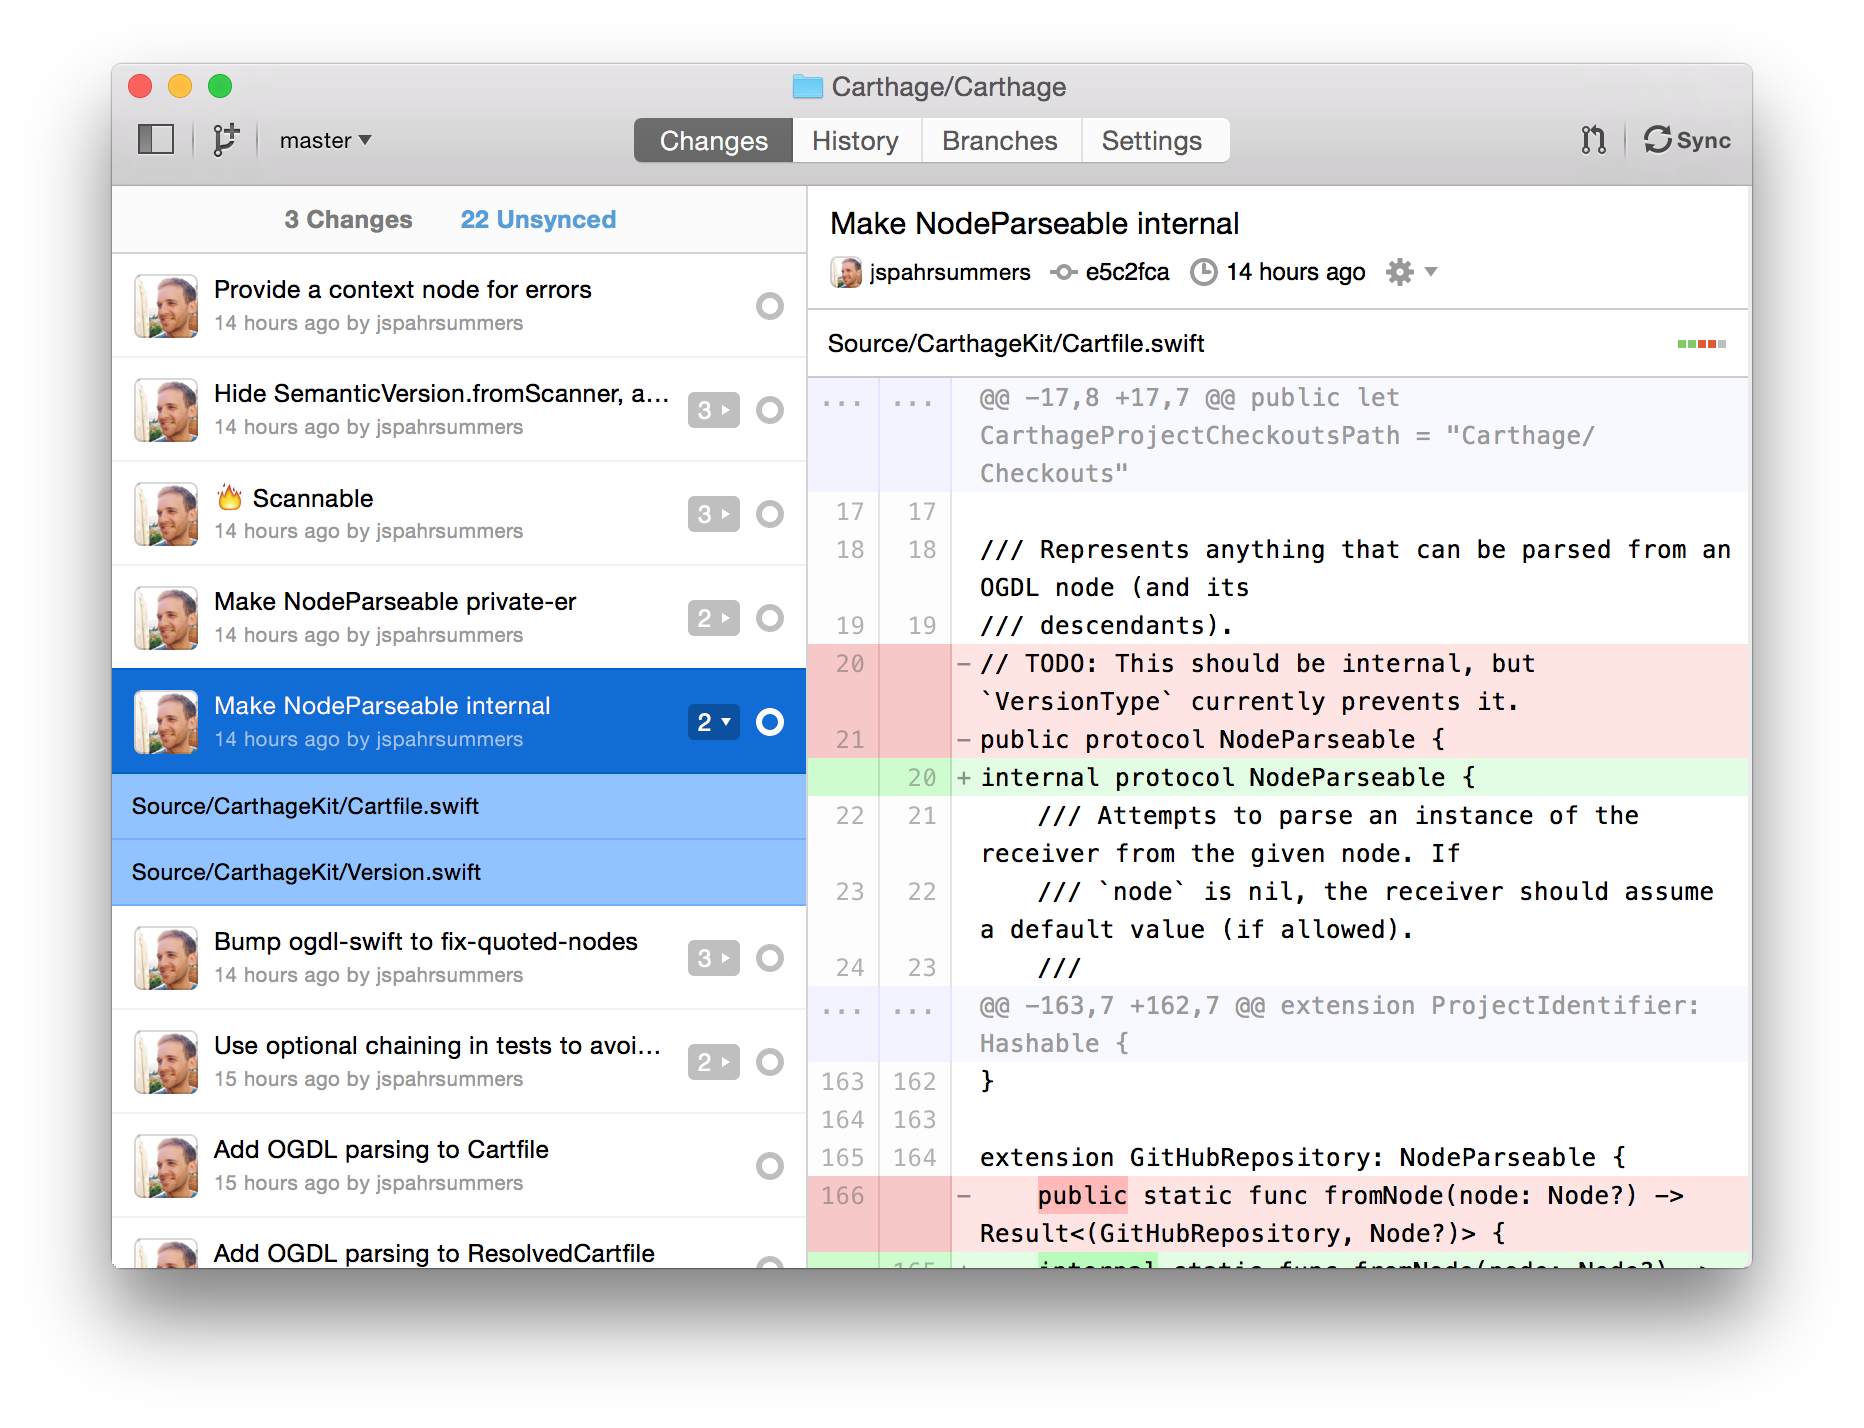Image resolution: width=1864 pixels, height=1428 pixels.
Task: Click the pull request icon
Action: click(1593, 140)
